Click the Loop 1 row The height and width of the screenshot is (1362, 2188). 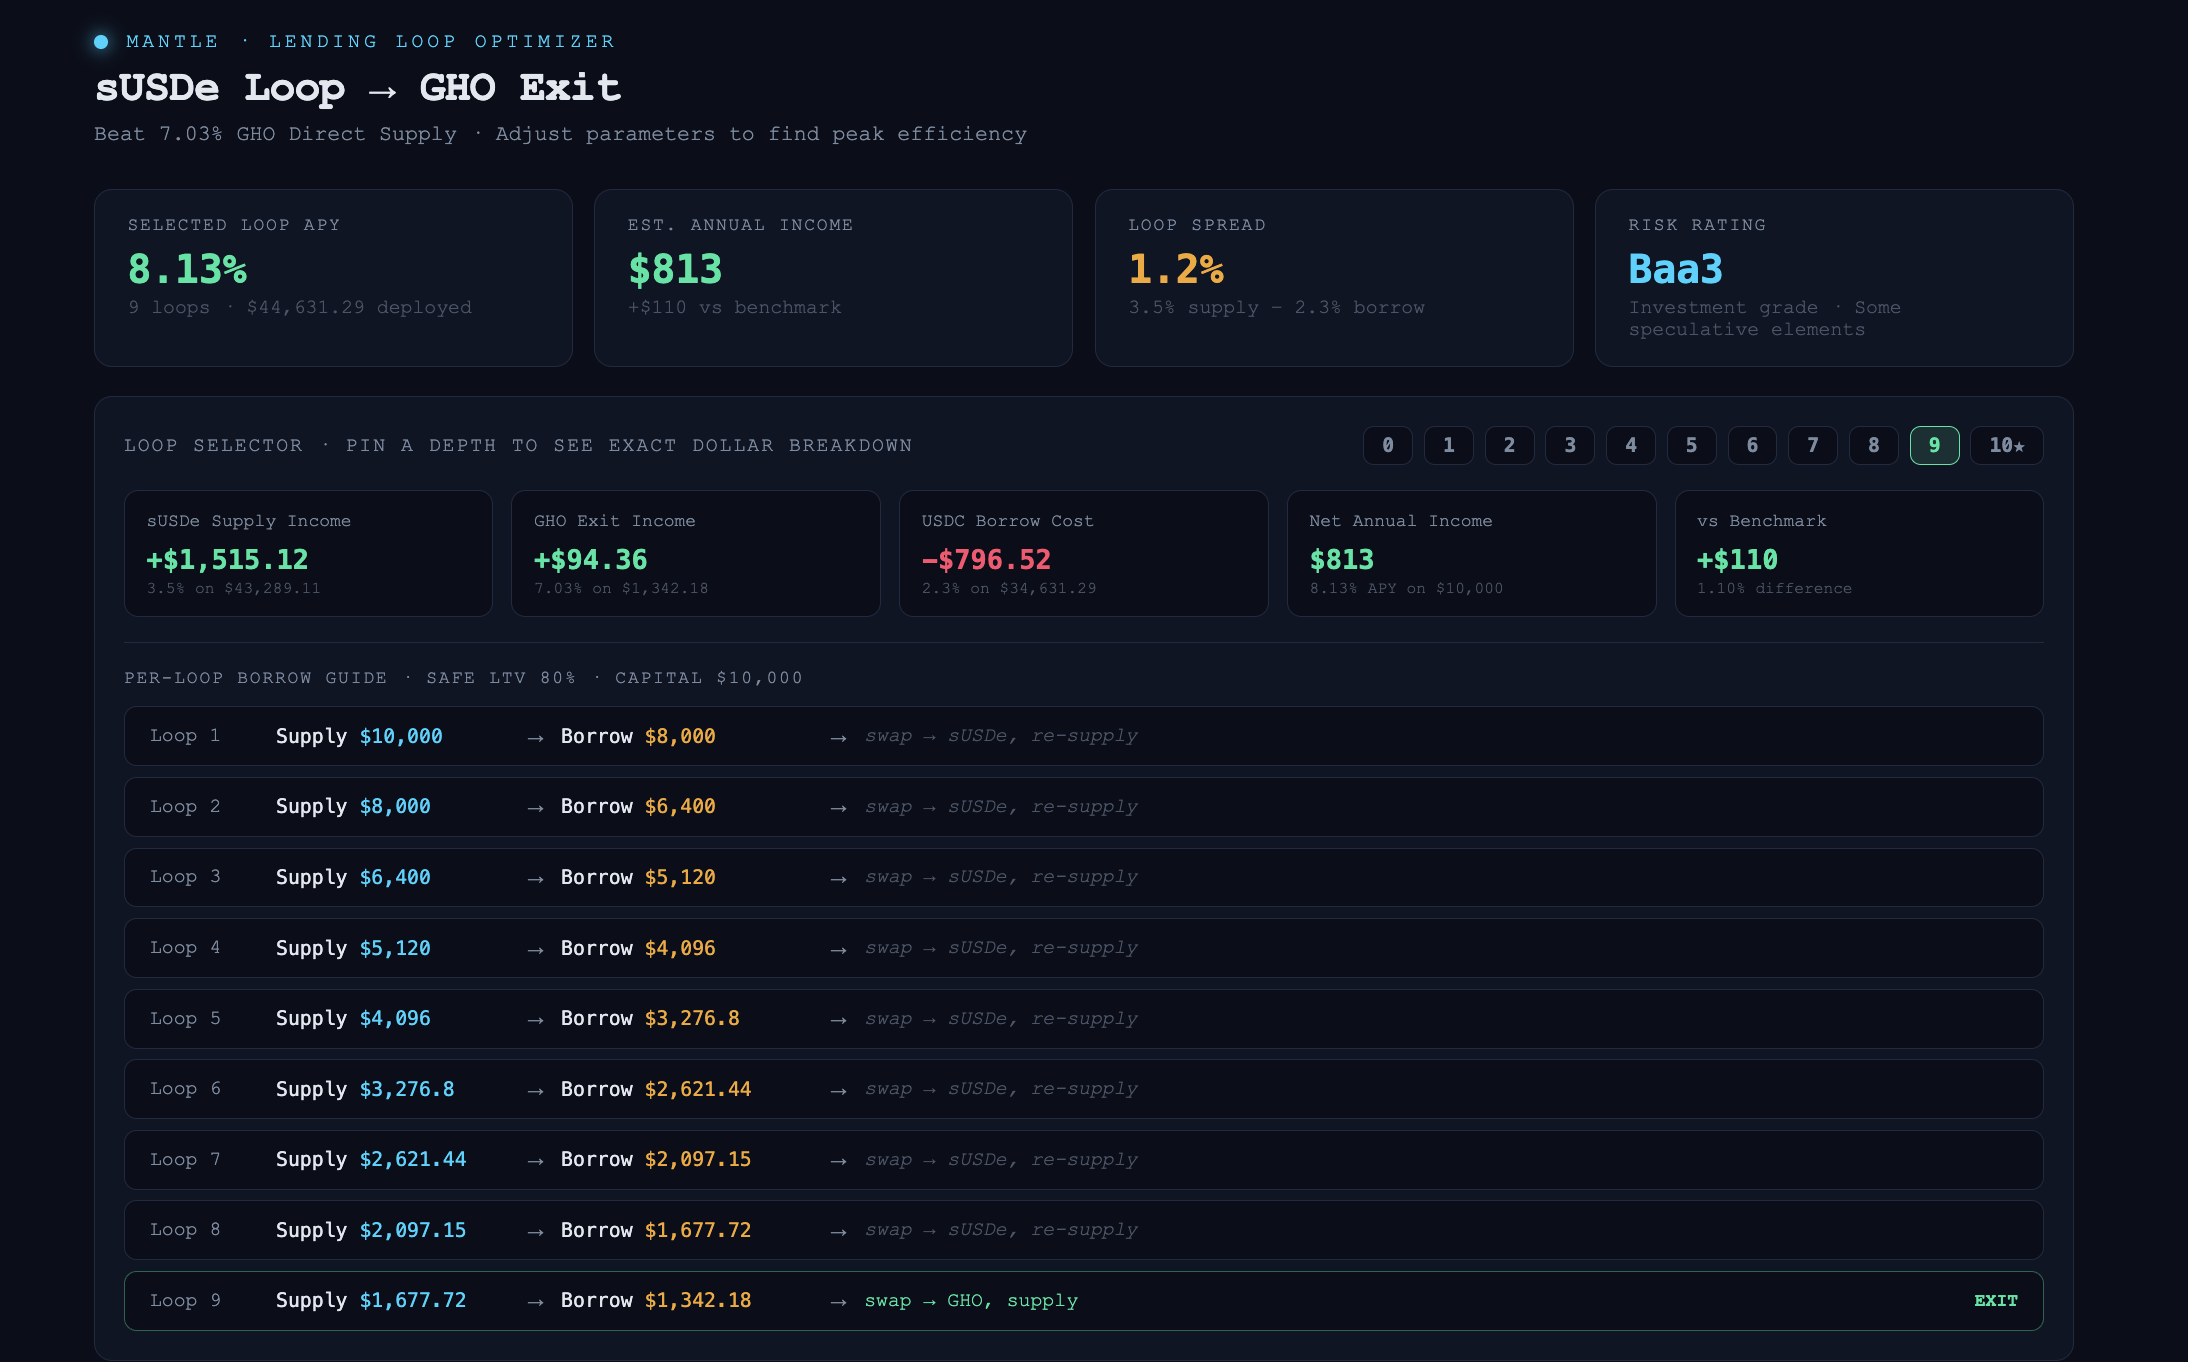click(x=1083, y=736)
